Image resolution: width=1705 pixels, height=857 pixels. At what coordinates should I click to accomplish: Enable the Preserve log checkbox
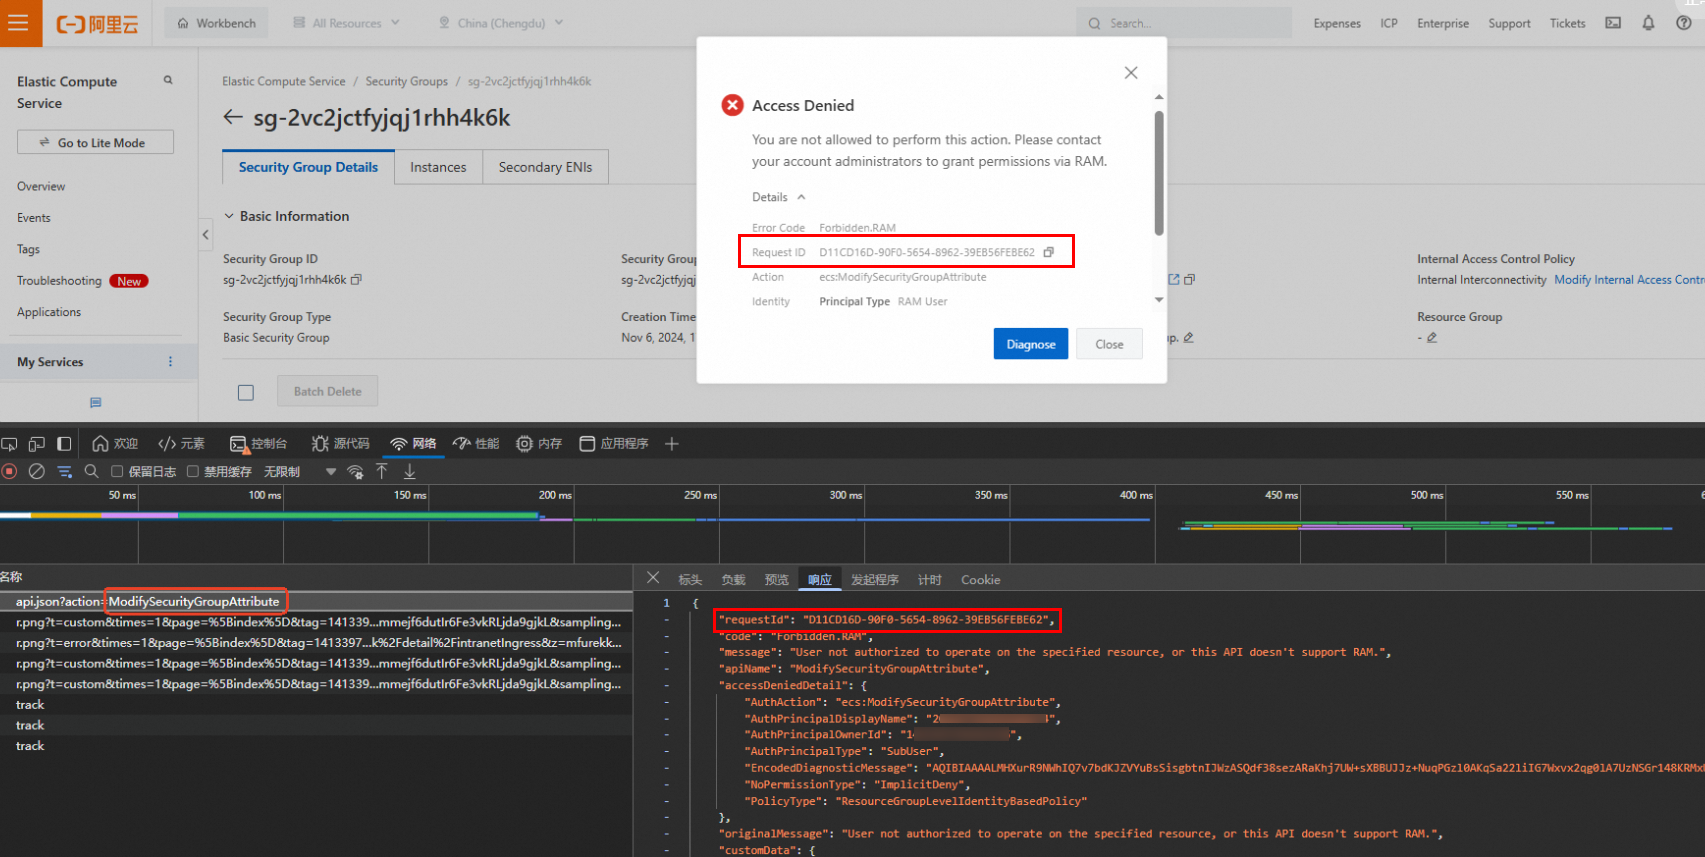pos(117,471)
